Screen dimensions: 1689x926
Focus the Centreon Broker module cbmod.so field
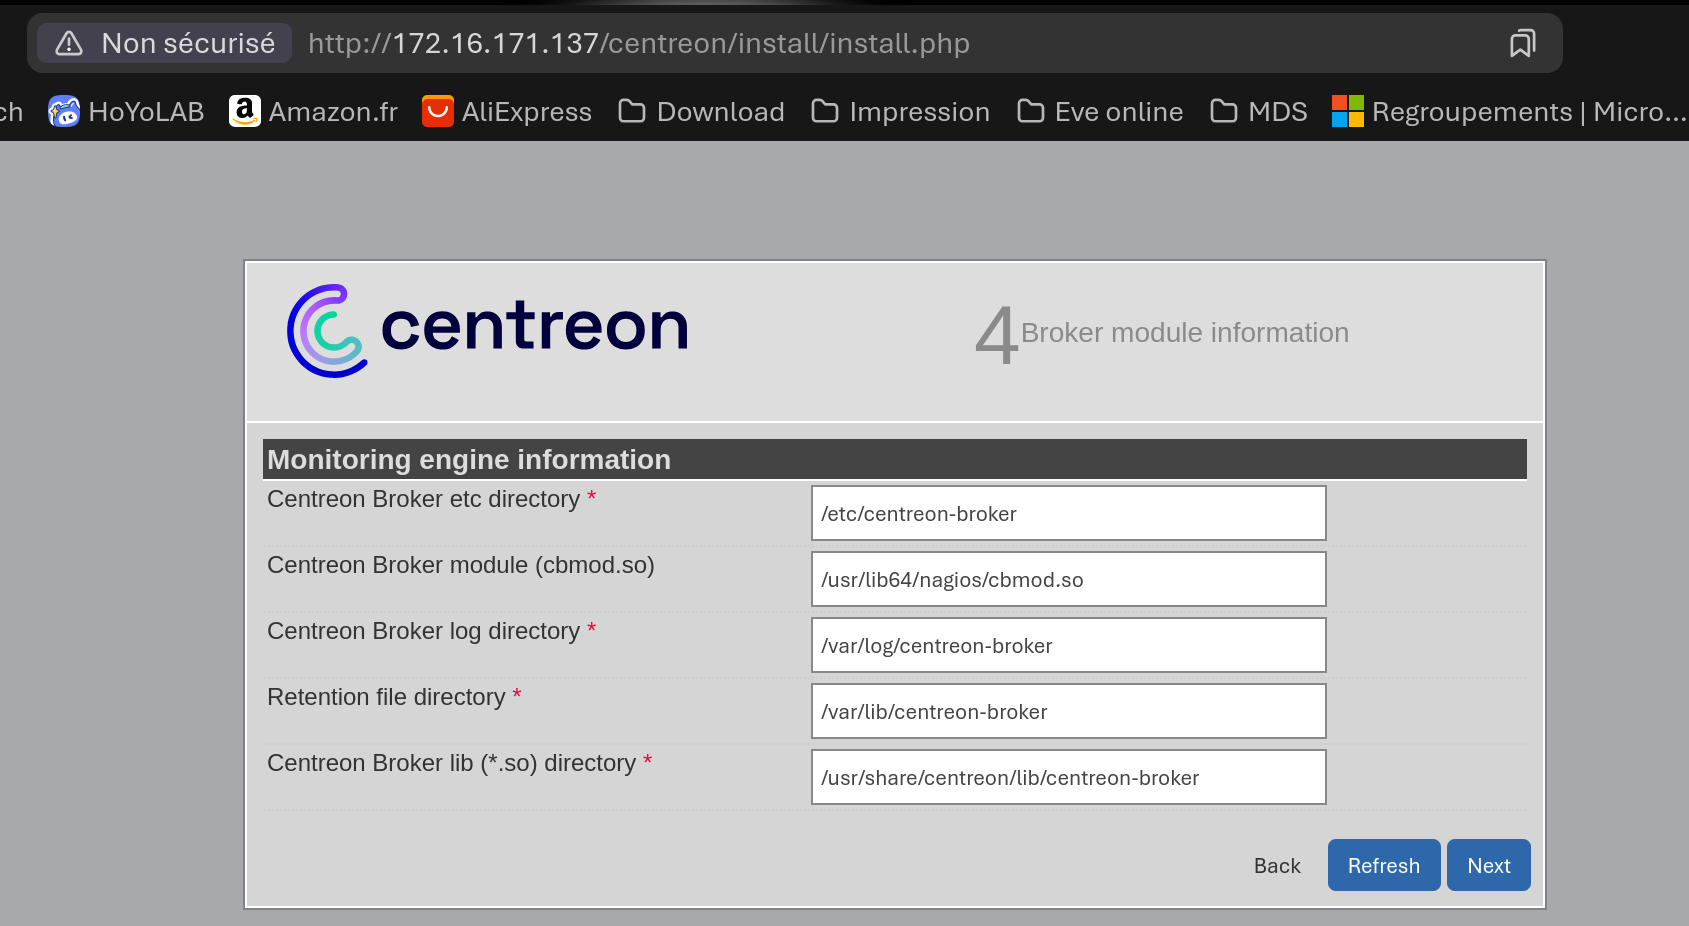tap(1068, 579)
